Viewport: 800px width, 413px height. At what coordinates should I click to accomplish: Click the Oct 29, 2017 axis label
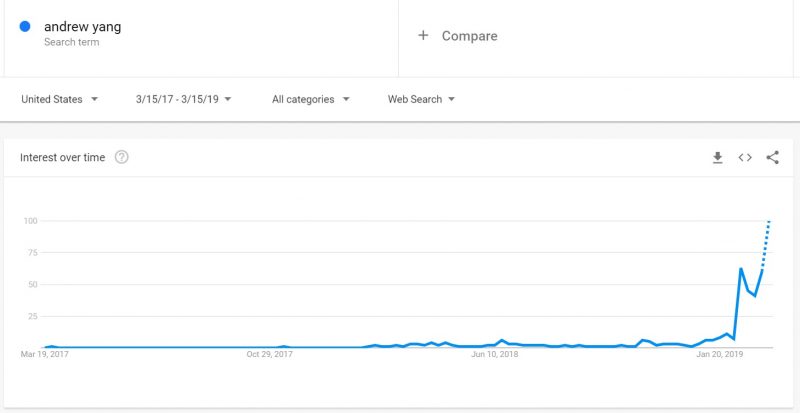269,354
